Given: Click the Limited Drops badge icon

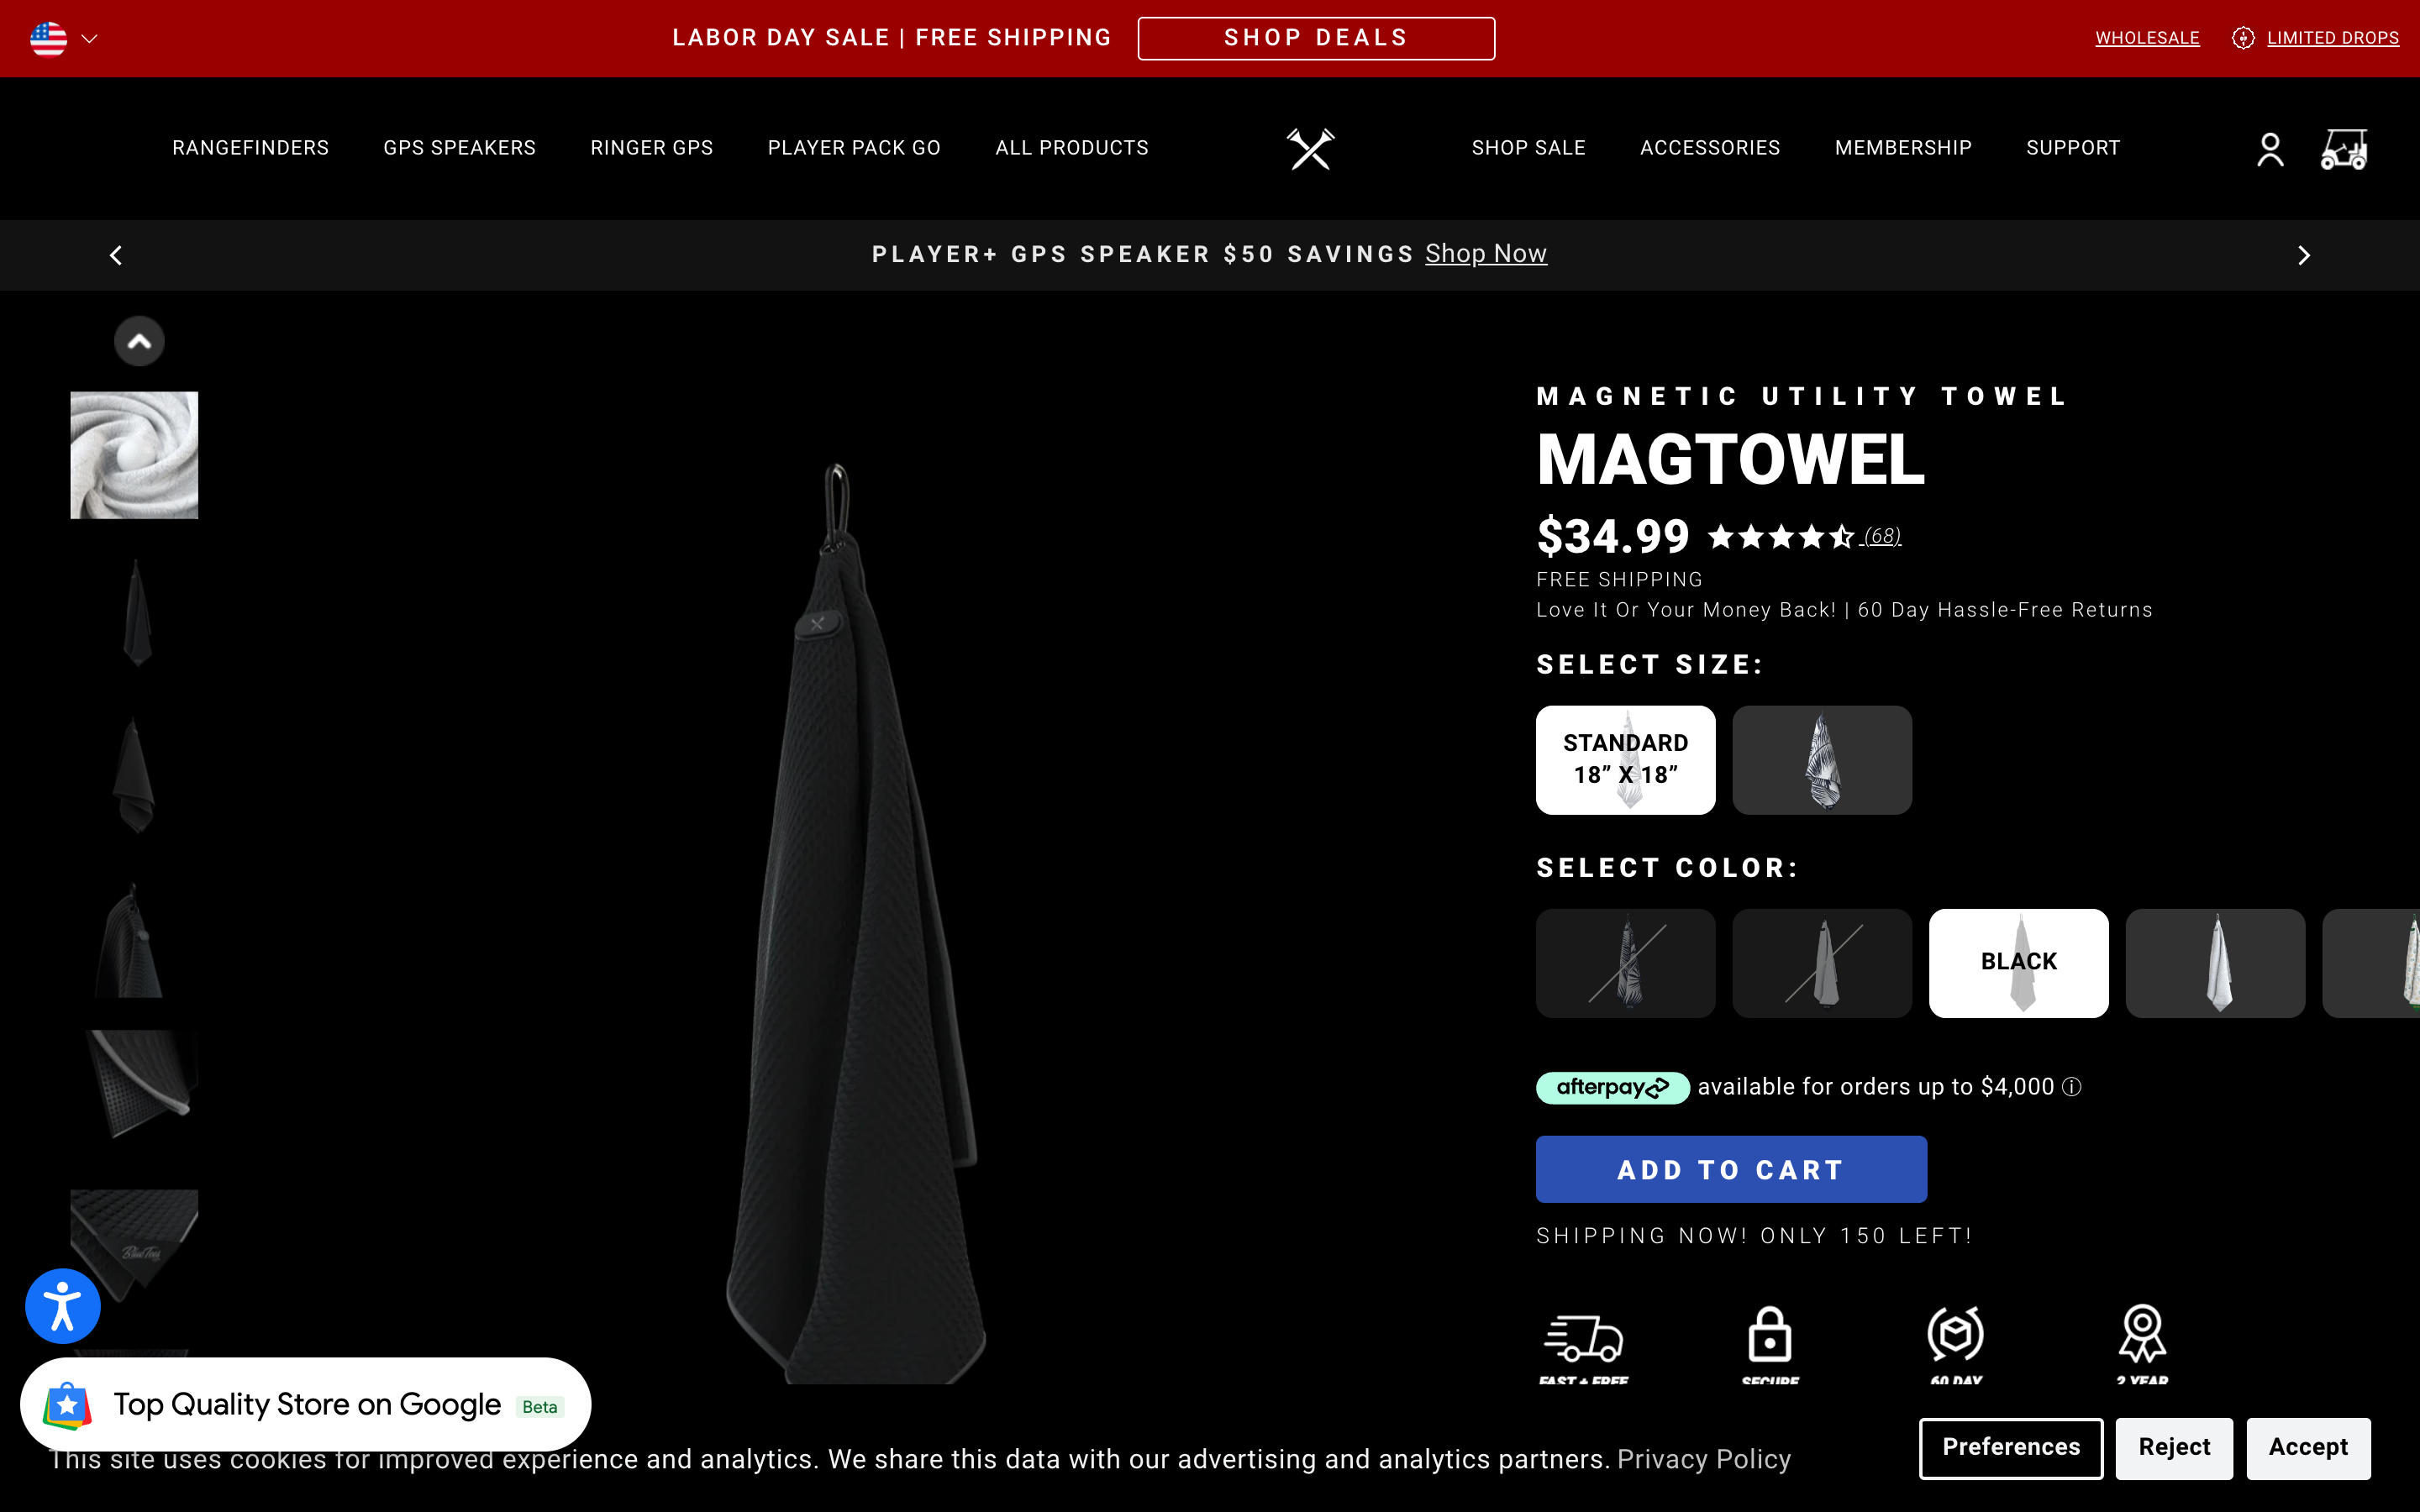Looking at the screenshot, I should 2243,38.
